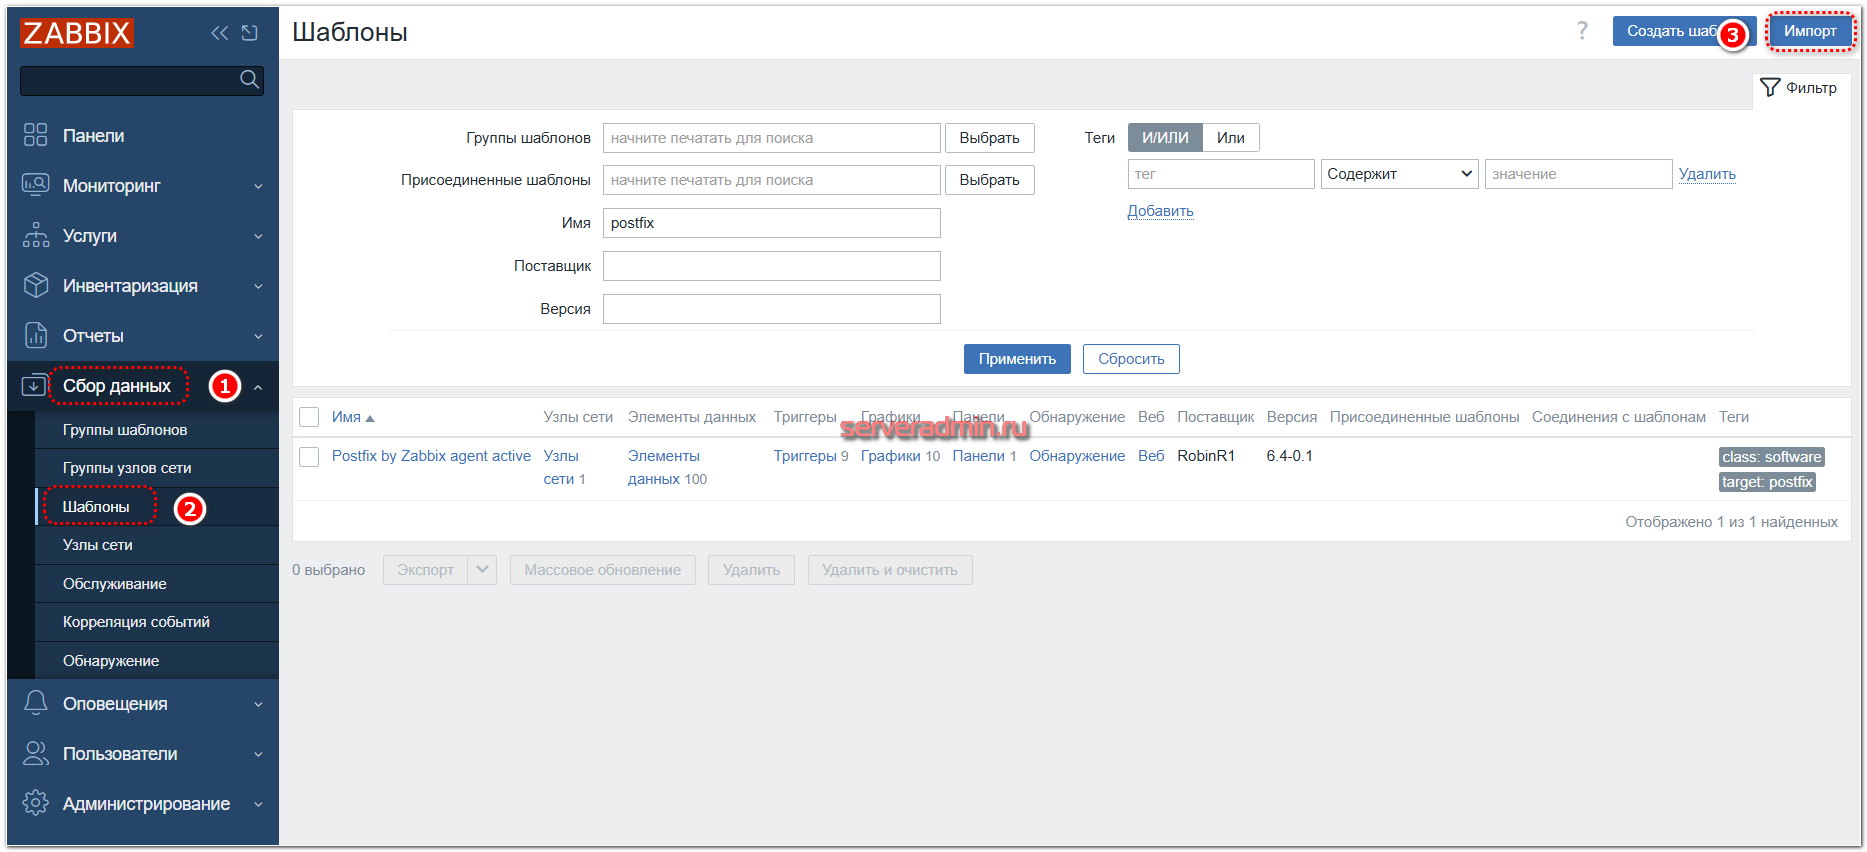
Task: Click the Имя filter field containing postfix
Action: coord(771,223)
